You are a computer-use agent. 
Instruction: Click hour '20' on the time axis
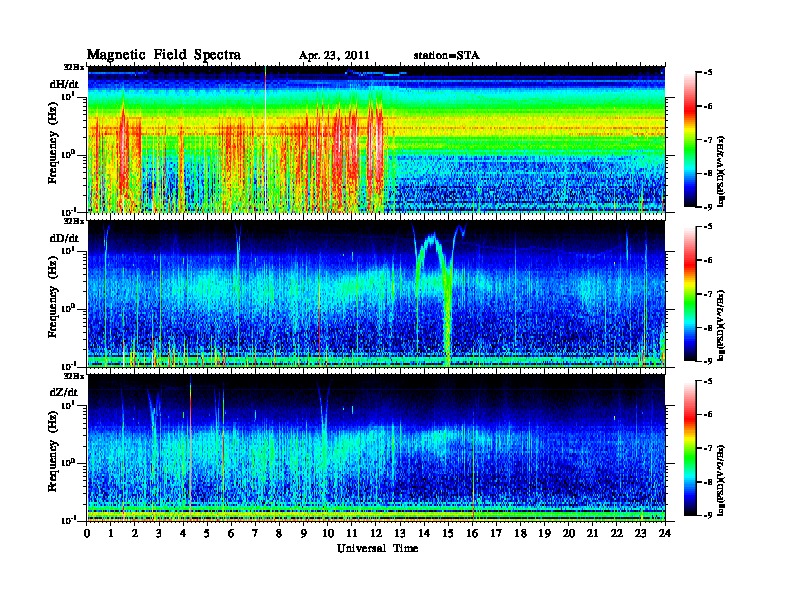coord(569,533)
